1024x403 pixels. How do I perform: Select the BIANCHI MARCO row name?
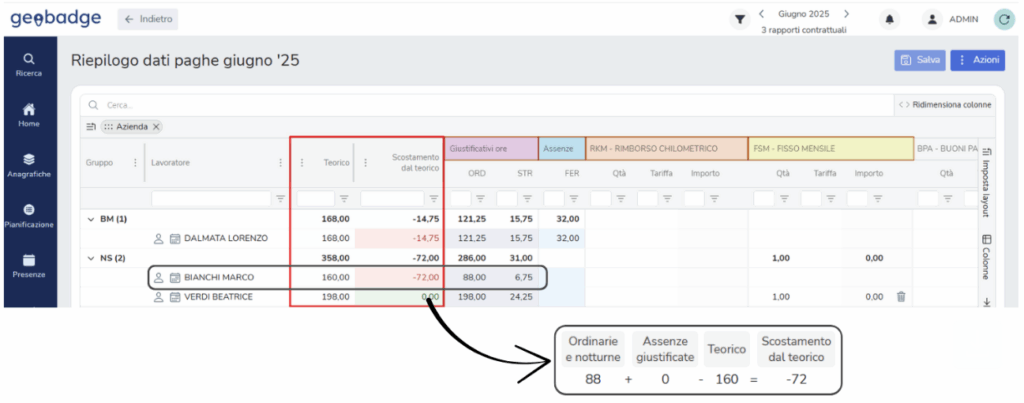click(219, 278)
